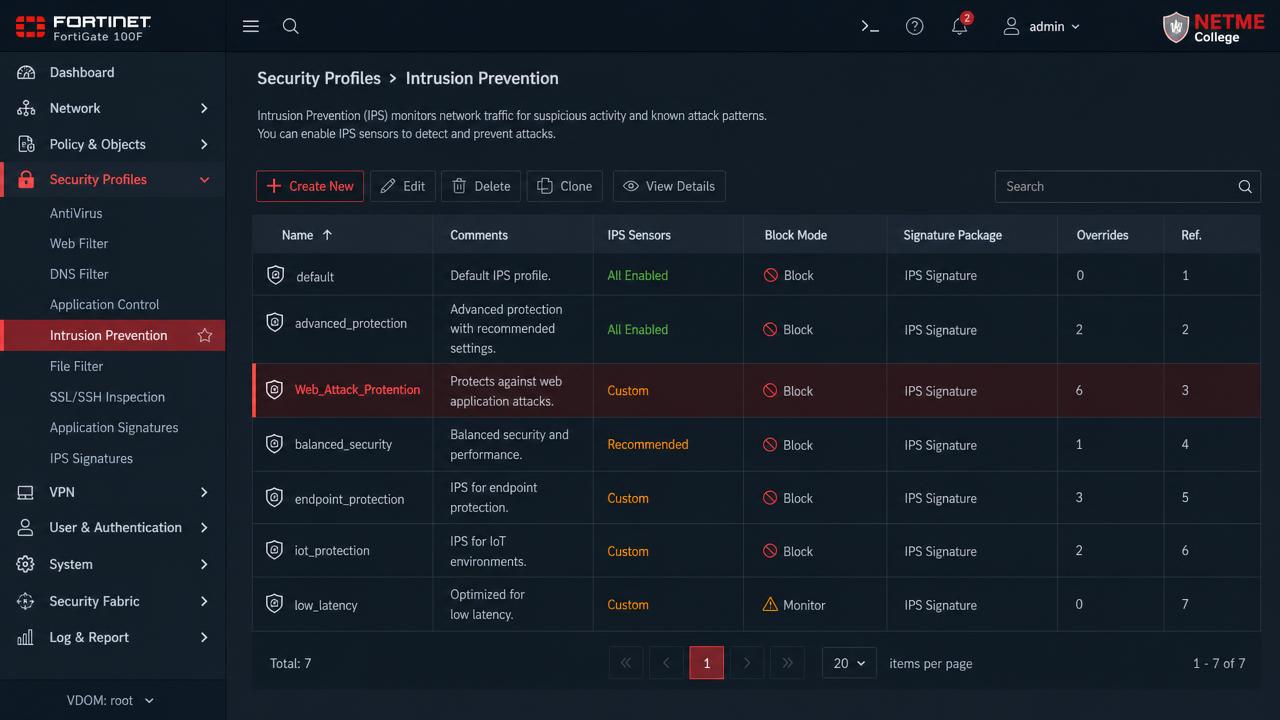The image size is (1280, 720).
Task: Click the shield icon of advanced_protection row
Action: click(x=275, y=322)
